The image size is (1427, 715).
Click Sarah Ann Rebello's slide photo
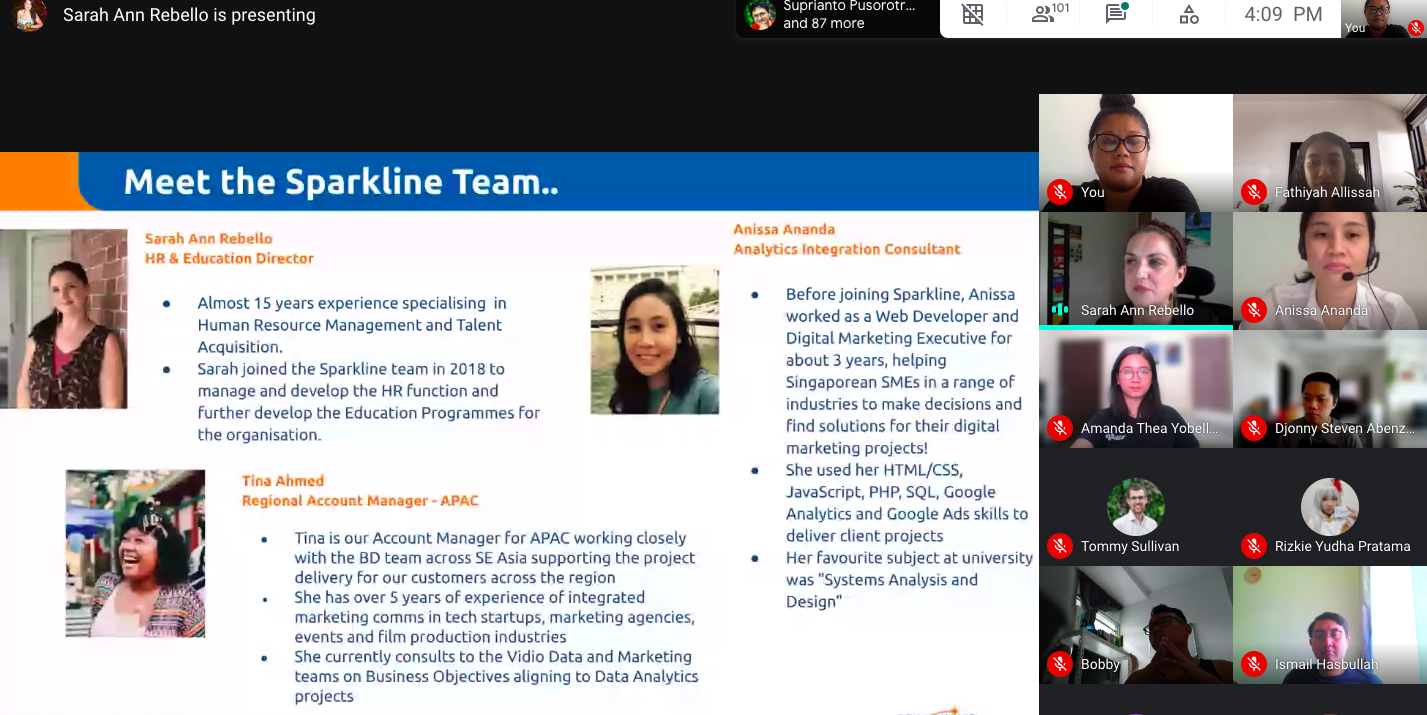point(63,319)
